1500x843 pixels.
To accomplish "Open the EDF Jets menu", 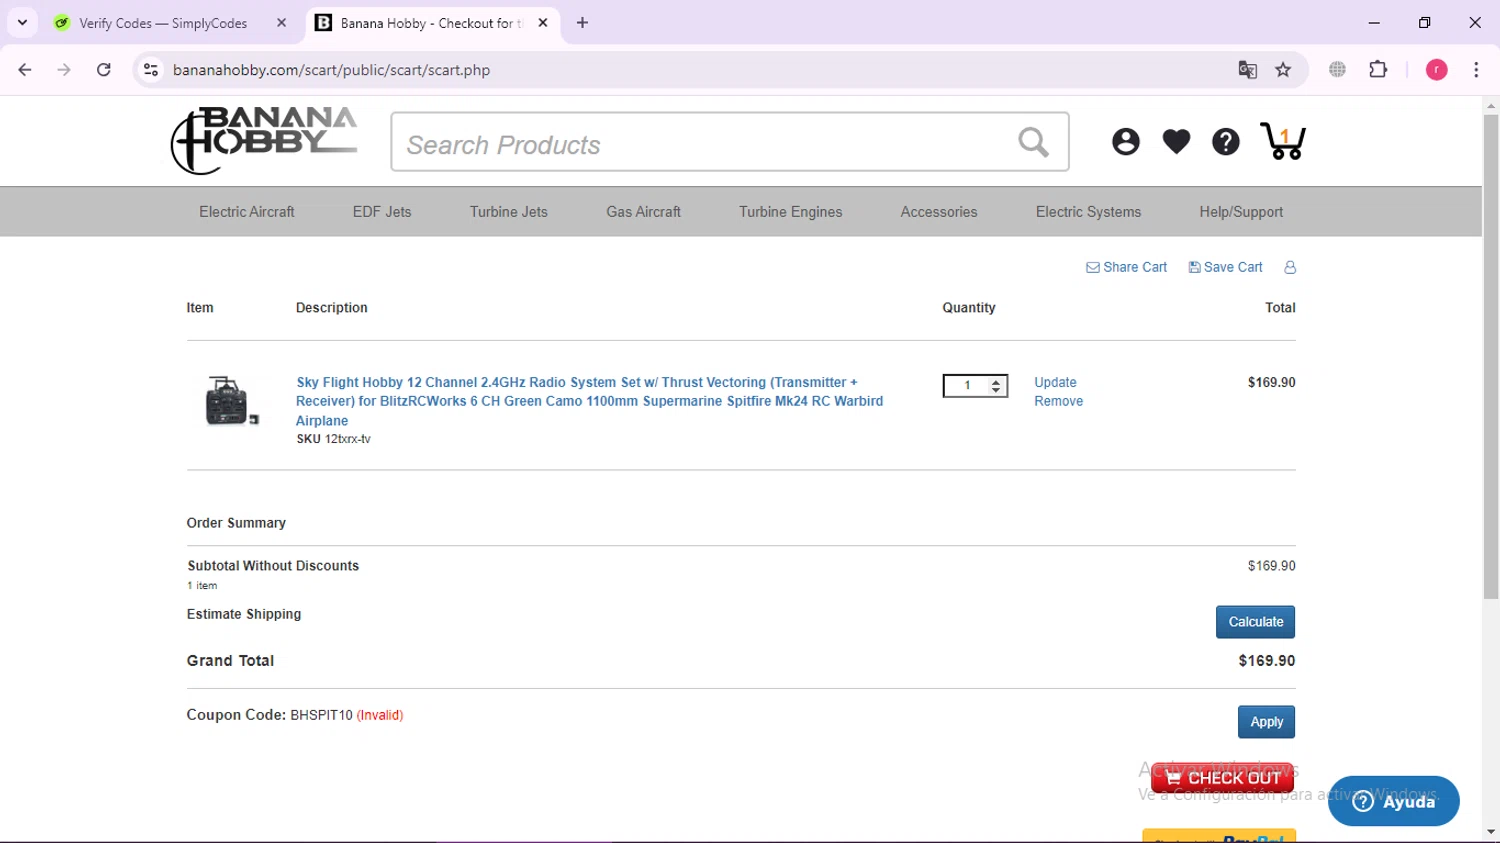I will 382,212.
